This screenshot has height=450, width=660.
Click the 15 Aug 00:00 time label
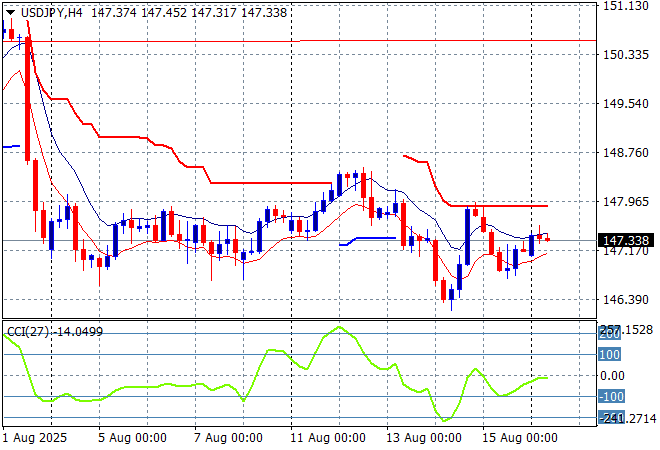coord(520,438)
